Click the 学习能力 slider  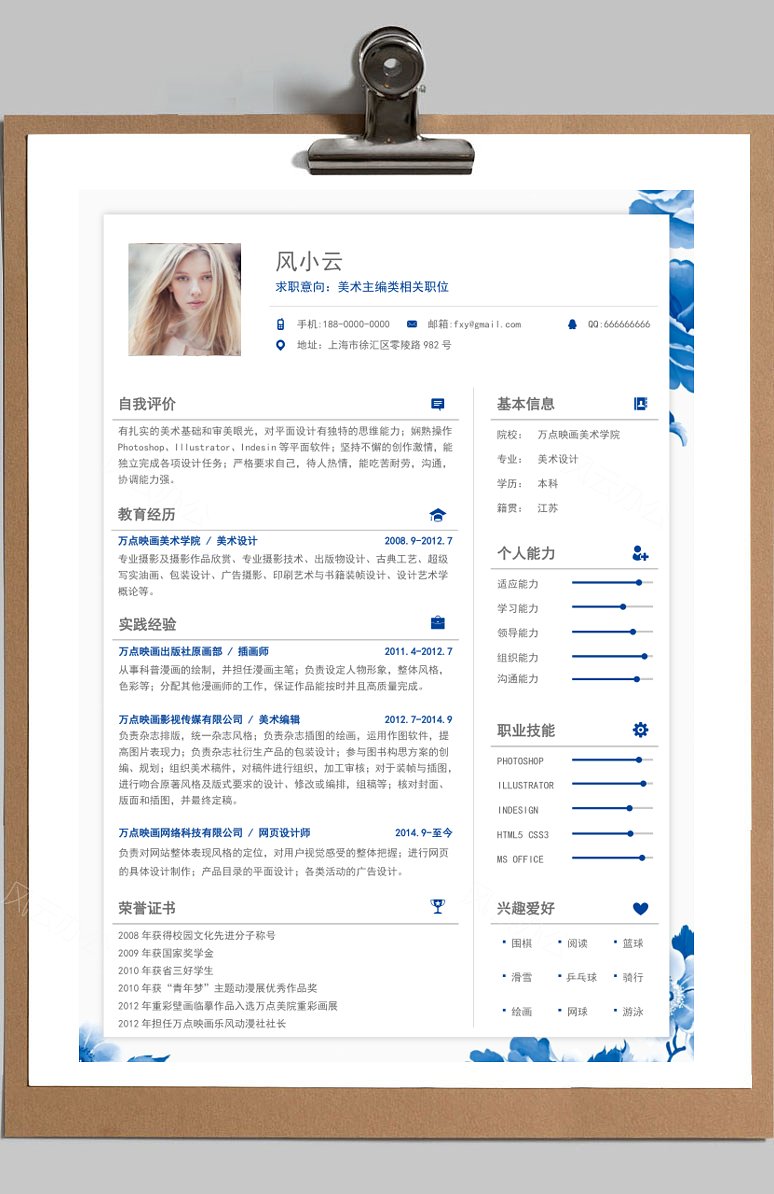(x=612, y=607)
